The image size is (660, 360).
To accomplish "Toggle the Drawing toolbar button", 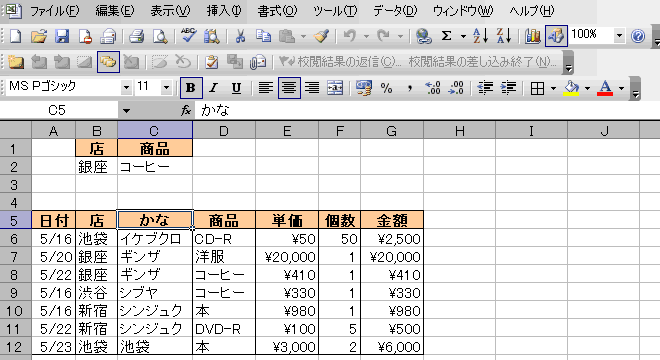I will (556, 36).
